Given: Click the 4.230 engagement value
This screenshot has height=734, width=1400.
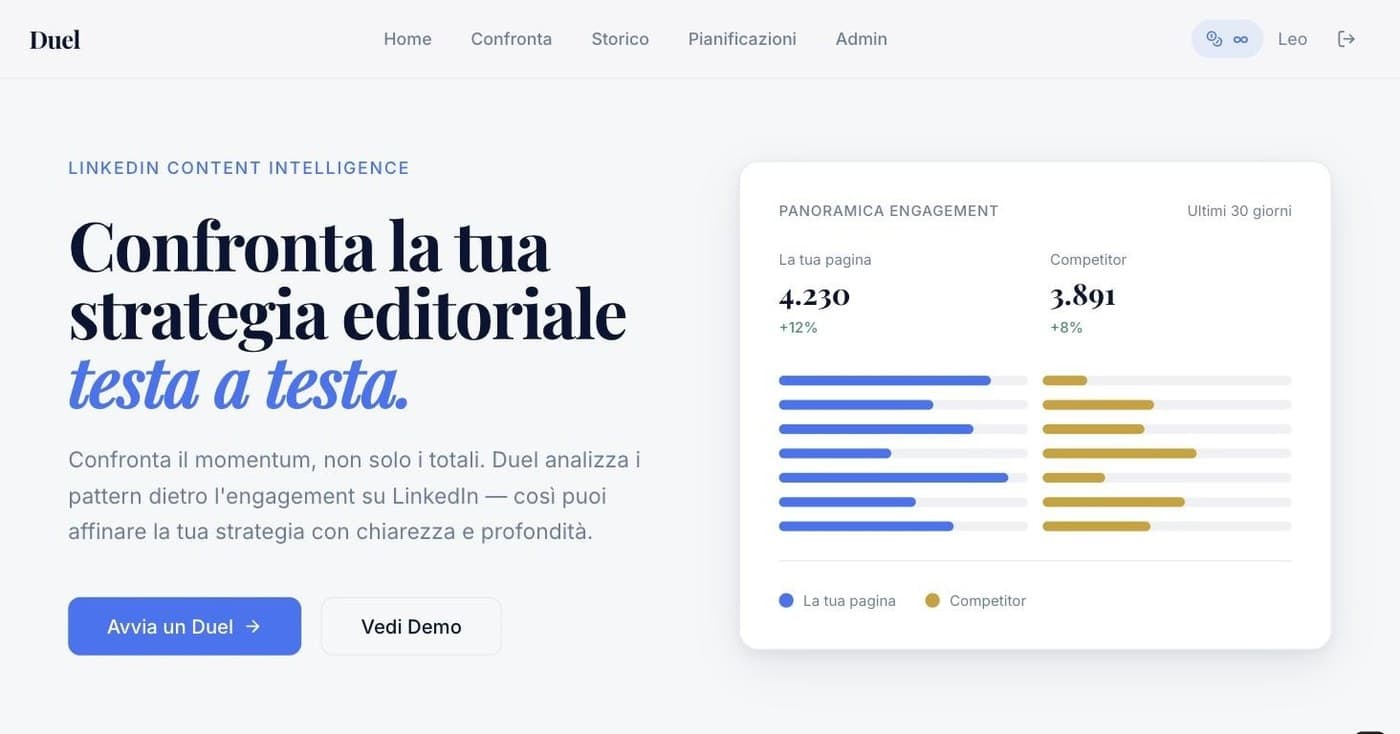Looking at the screenshot, I should [814, 296].
